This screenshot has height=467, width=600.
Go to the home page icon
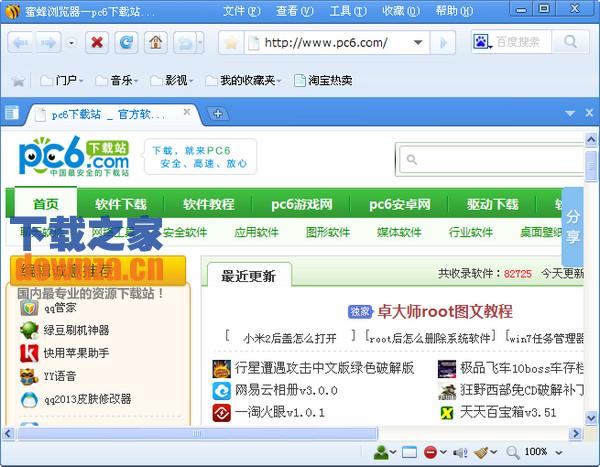click(156, 42)
